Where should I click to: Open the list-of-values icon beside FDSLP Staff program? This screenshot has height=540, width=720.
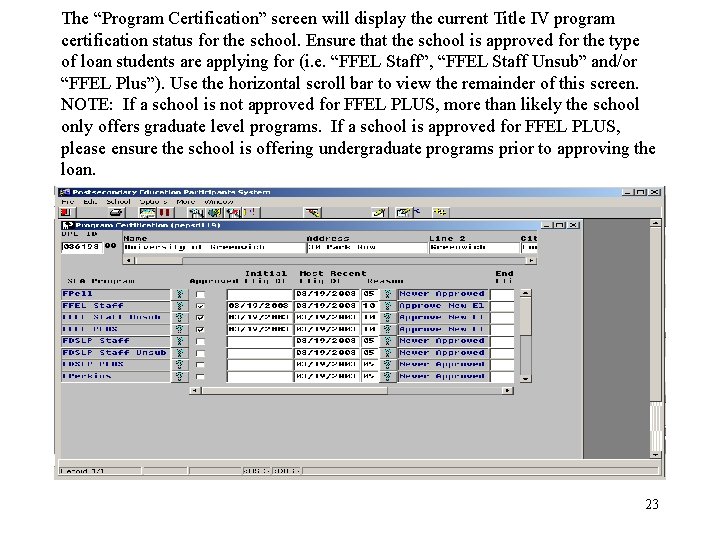pyautogui.click(x=180, y=341)
